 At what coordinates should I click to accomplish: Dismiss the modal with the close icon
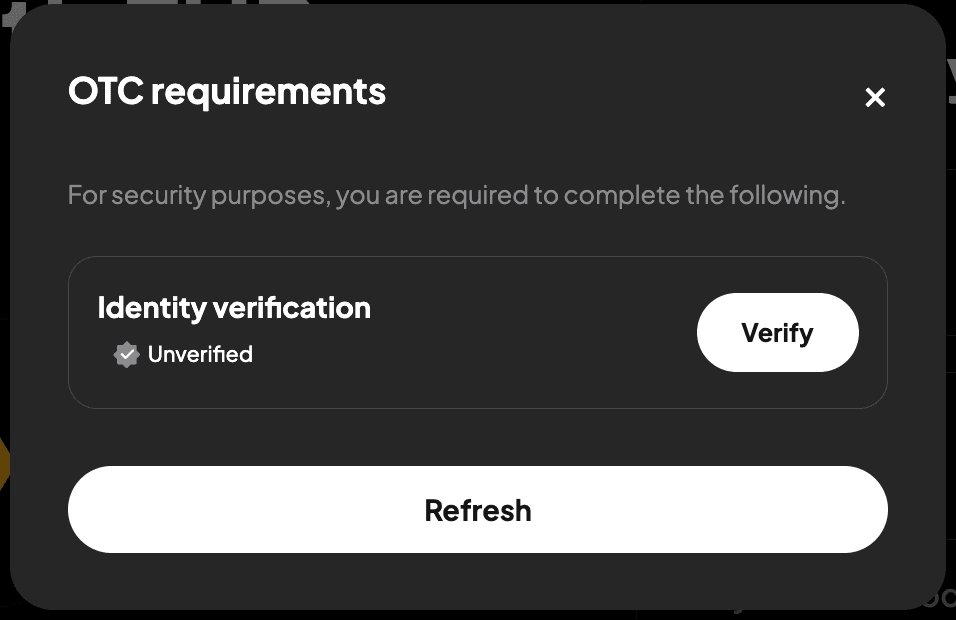(x=875, y=97)
